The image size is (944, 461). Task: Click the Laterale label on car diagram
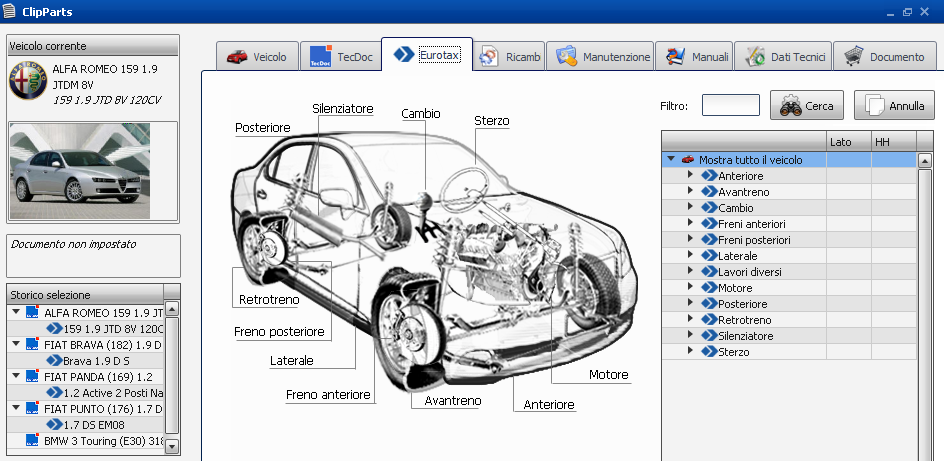tap(291, 360)
